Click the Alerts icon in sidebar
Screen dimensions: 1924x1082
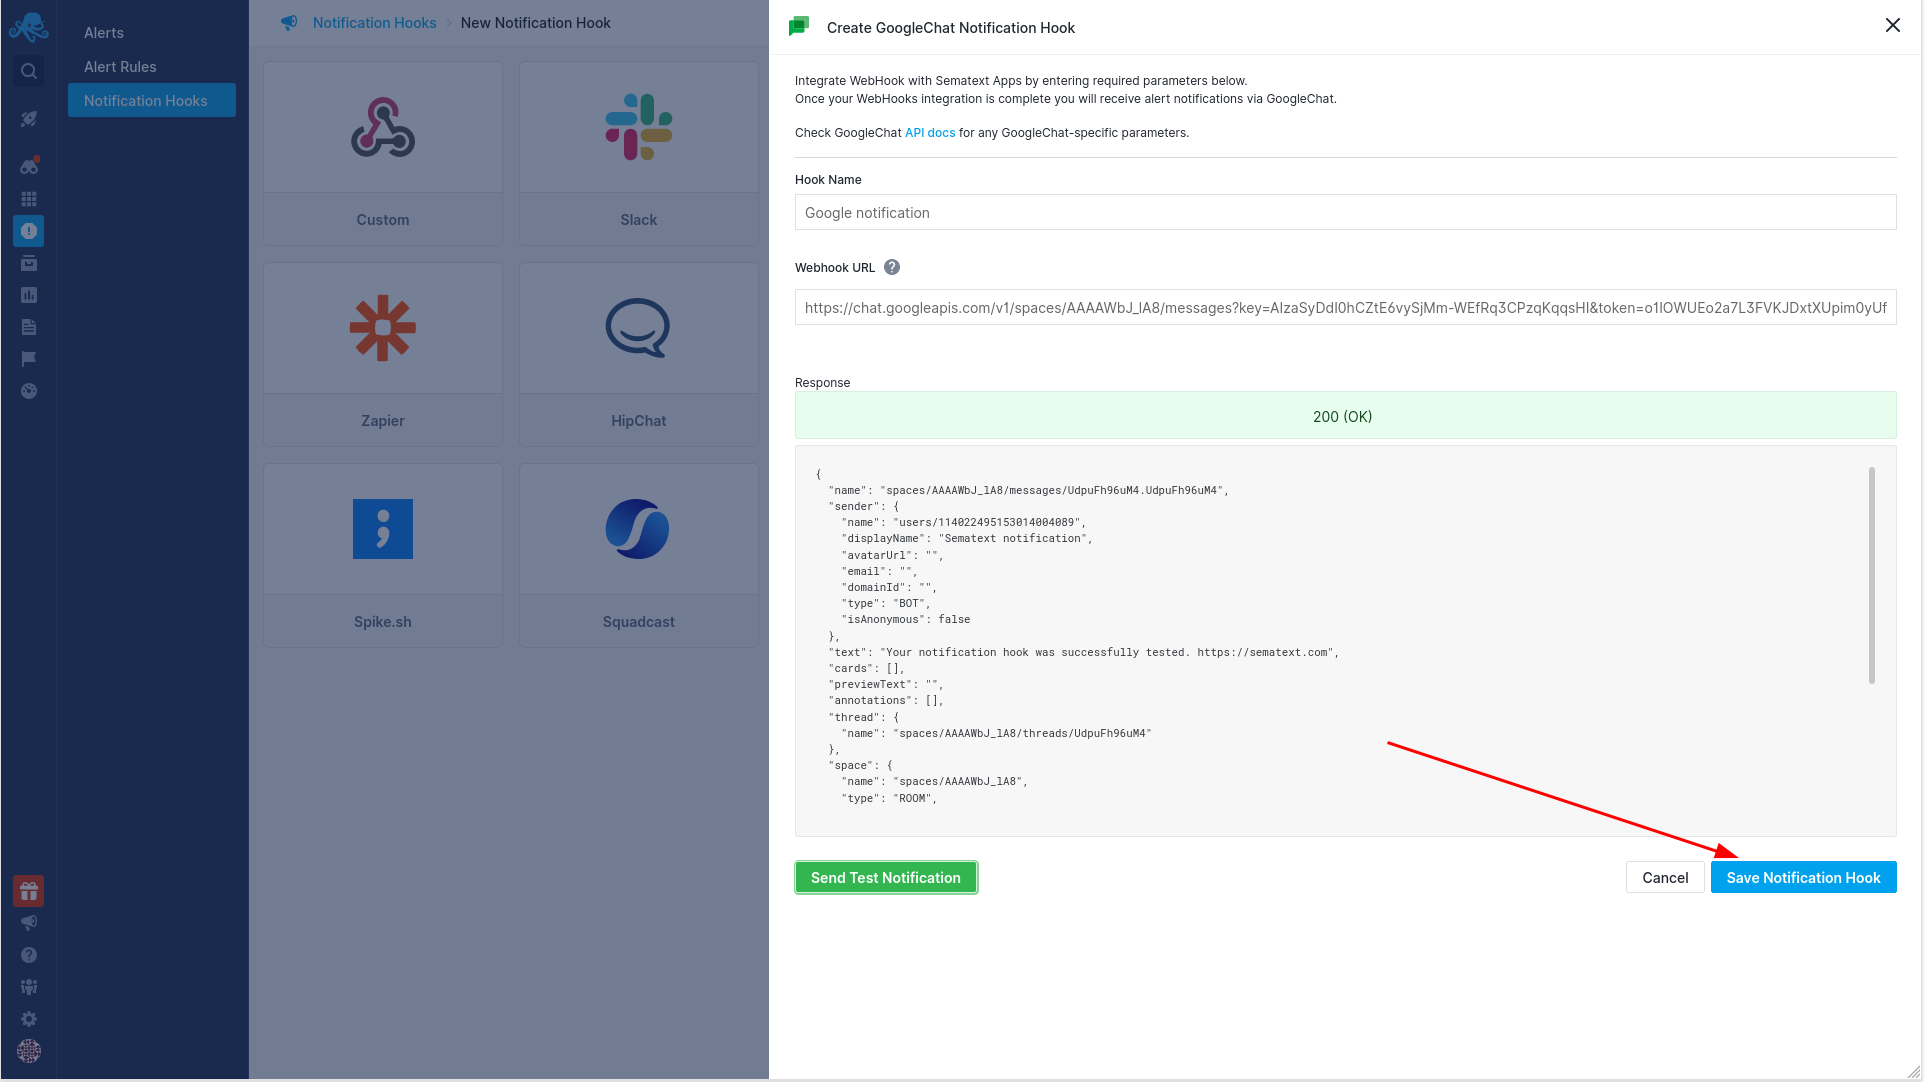pos(28,231)
